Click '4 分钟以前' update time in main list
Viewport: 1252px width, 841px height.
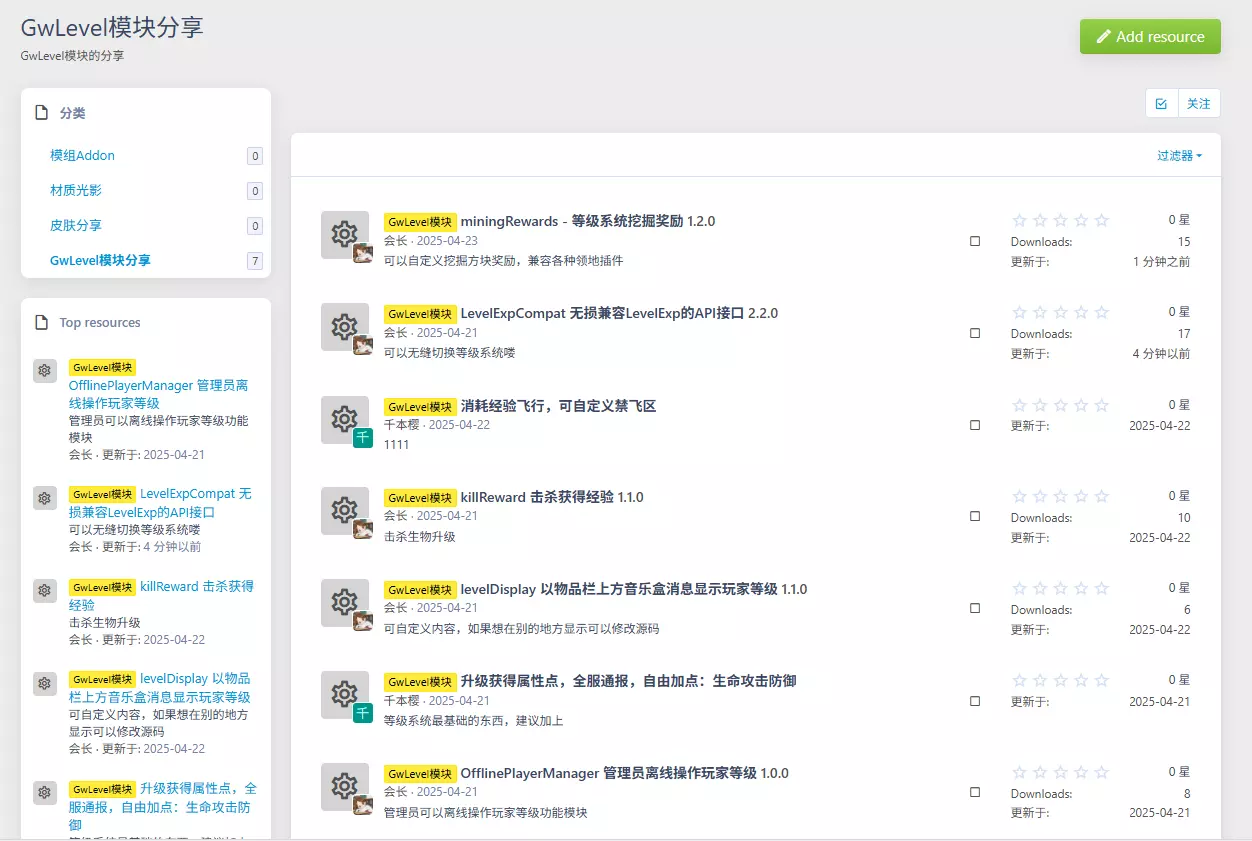pos(1161,354)
